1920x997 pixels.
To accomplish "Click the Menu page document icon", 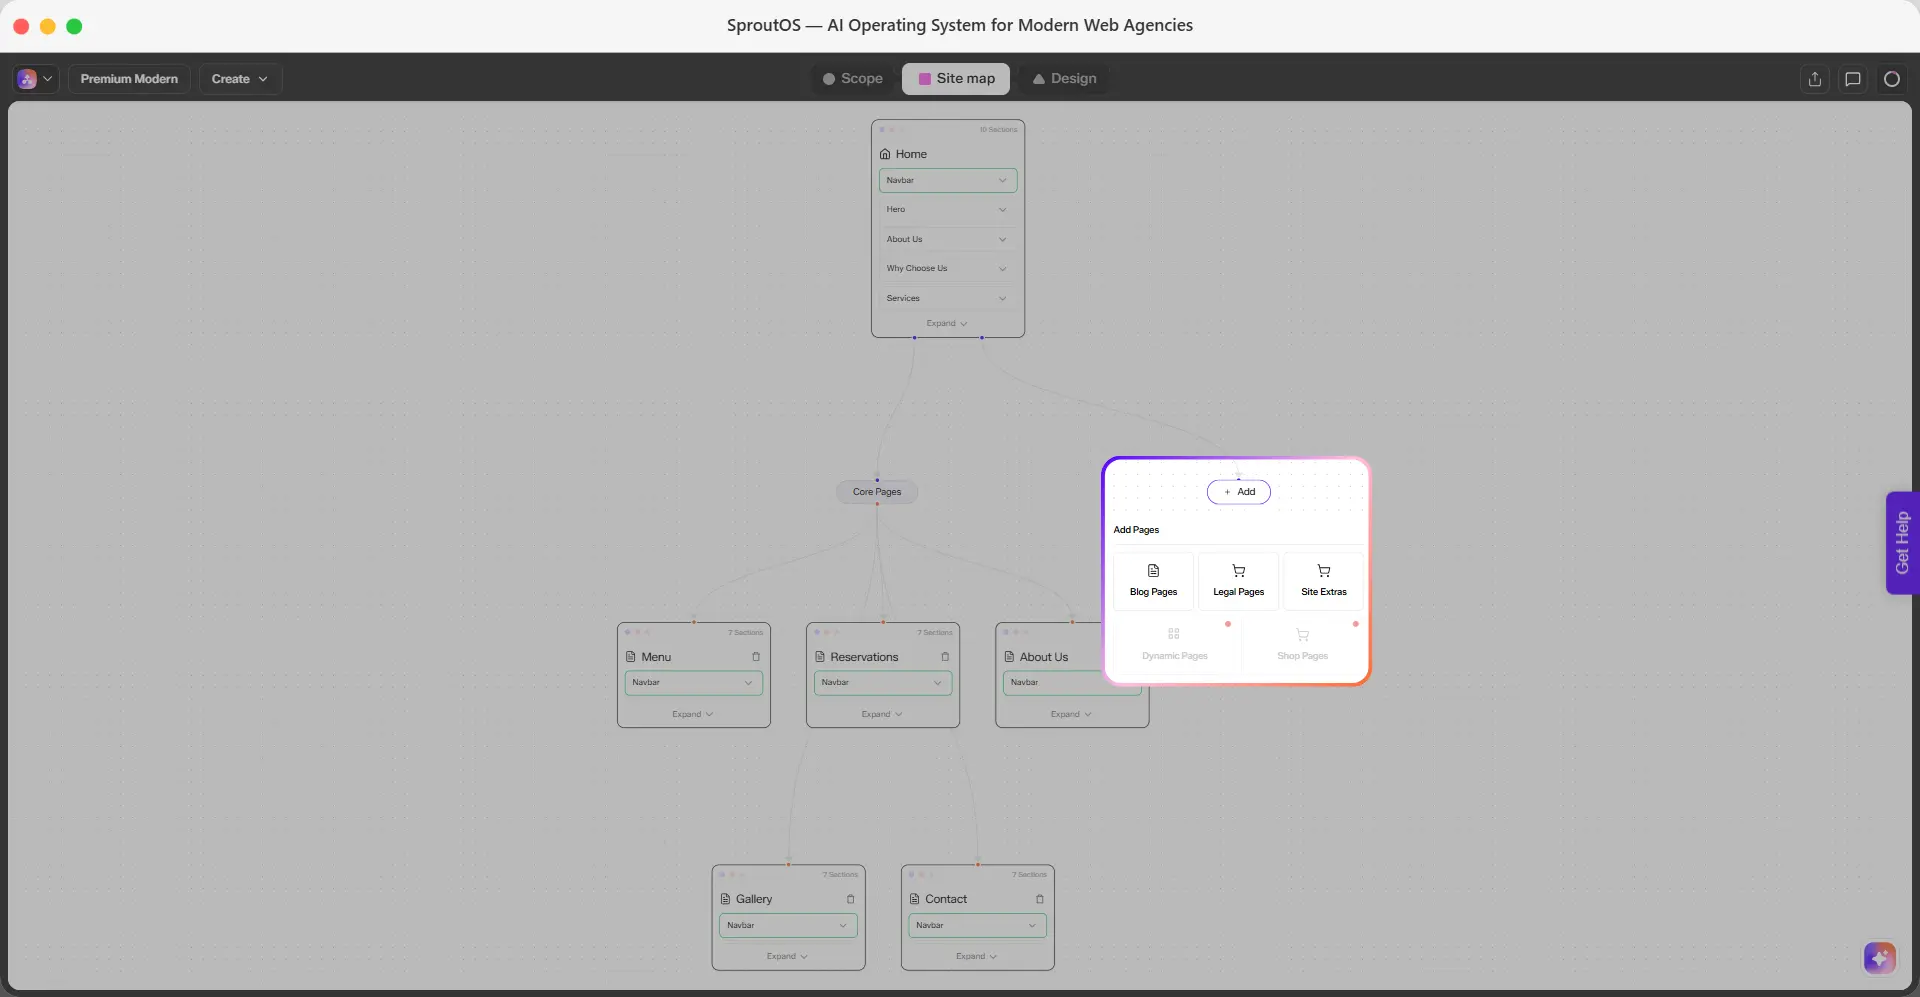I will (631, 657).
